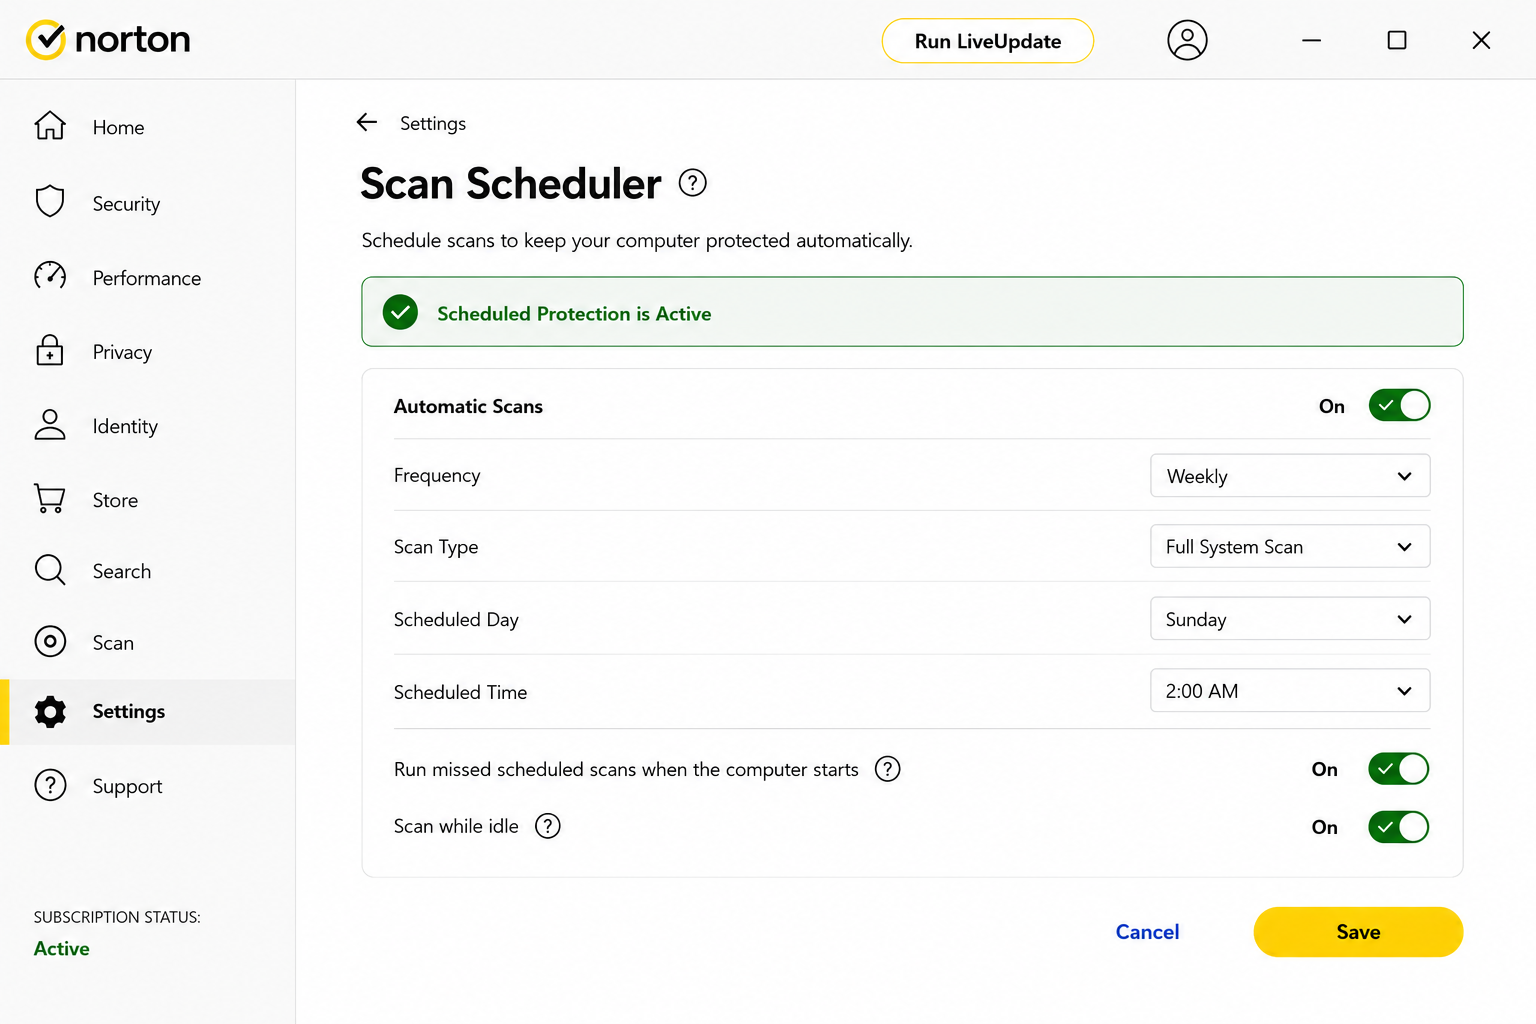Maximize the Norton window
The height and width of the screenshot is (1024, 1536).
(x=1397, y=40)
